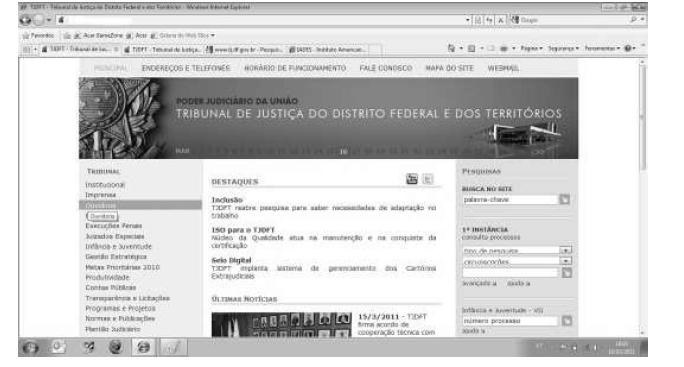The width and height of the screenshot is (684, 367).
Task: Open the Execuções Penais sidebar link
Action: tap(114, 226)
